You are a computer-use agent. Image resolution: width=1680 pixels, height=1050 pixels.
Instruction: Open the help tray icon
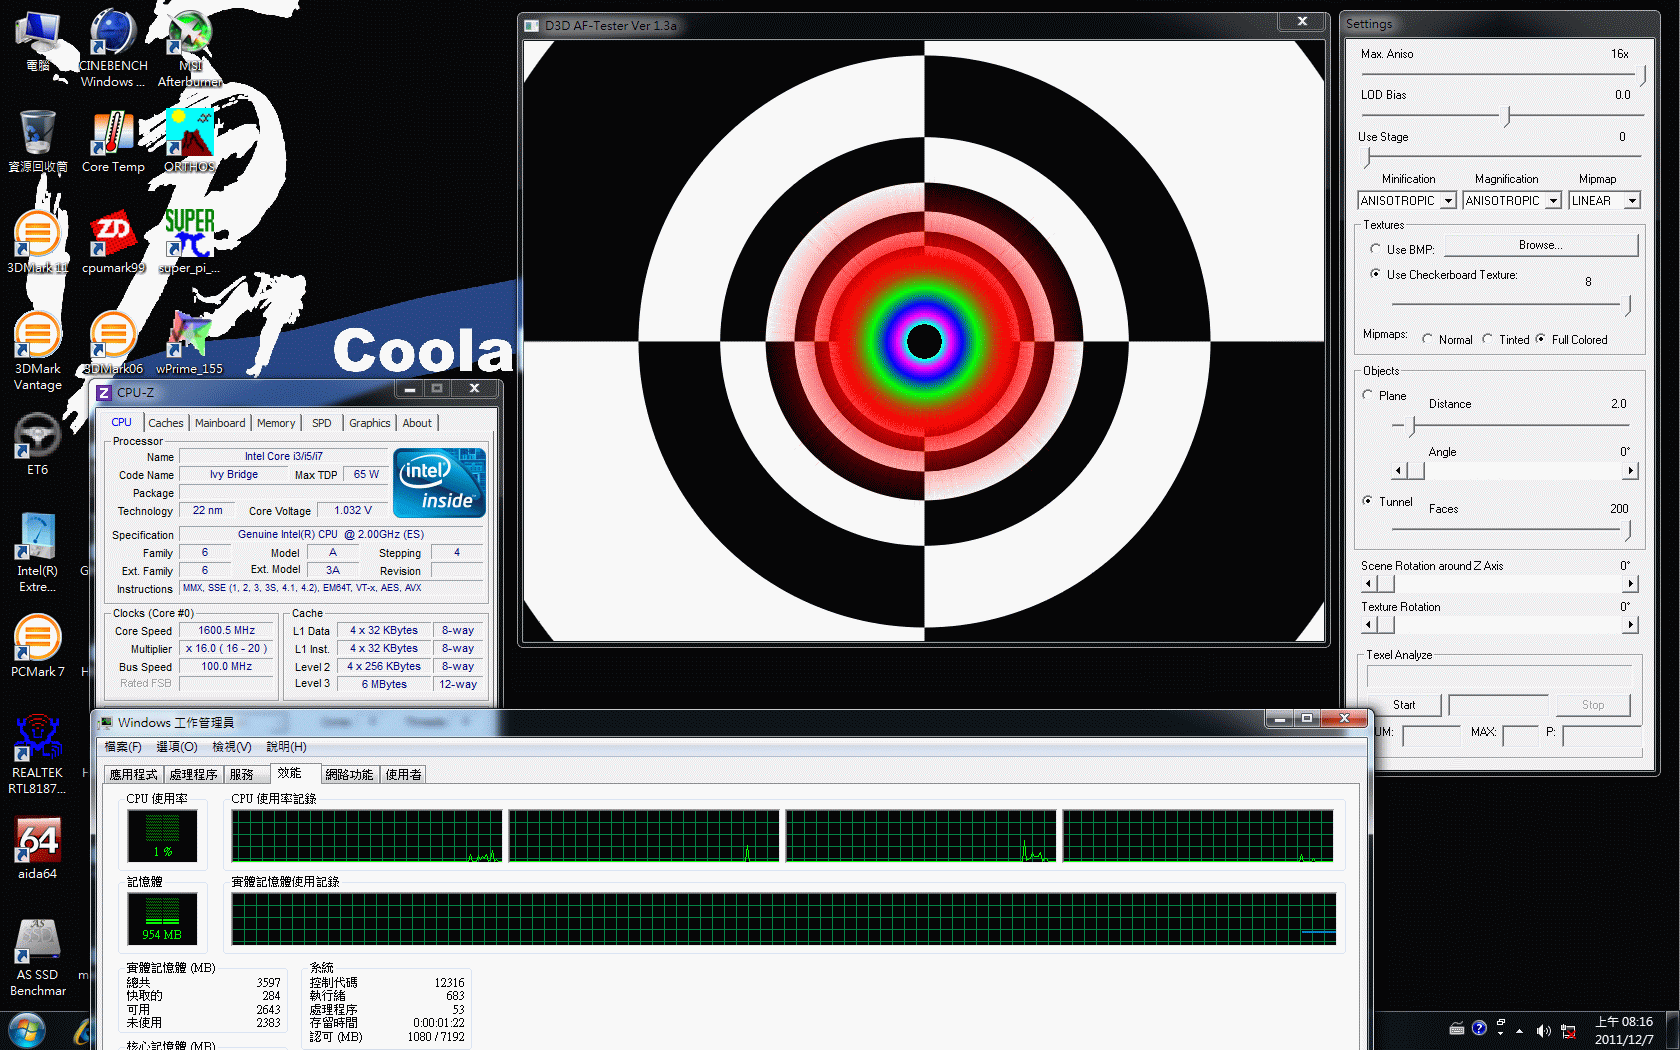[1479, 1028]
